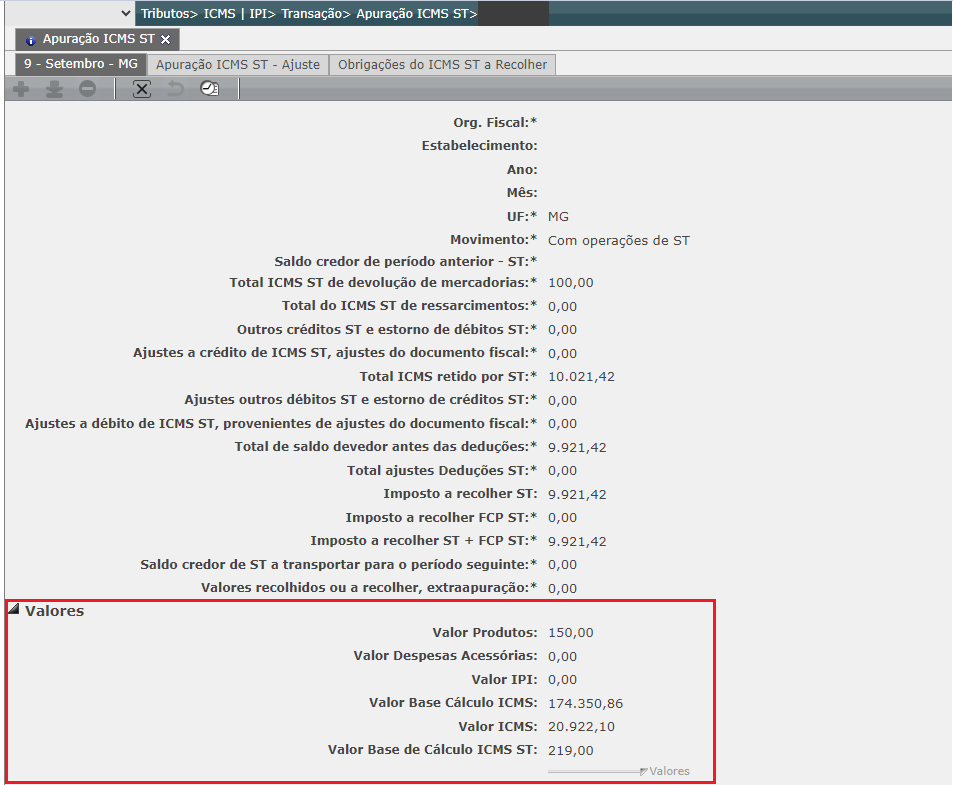The height and width of the screenshot is (786, 953).
Task: Click the save/download record icon
Action: point(54,89)
